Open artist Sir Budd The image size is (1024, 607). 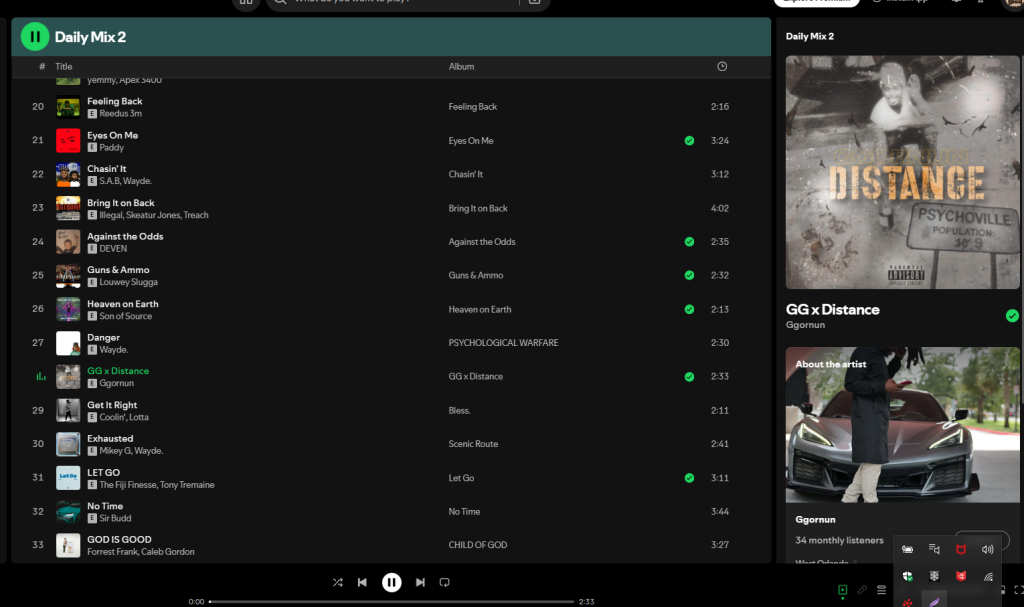pos(115,518)
